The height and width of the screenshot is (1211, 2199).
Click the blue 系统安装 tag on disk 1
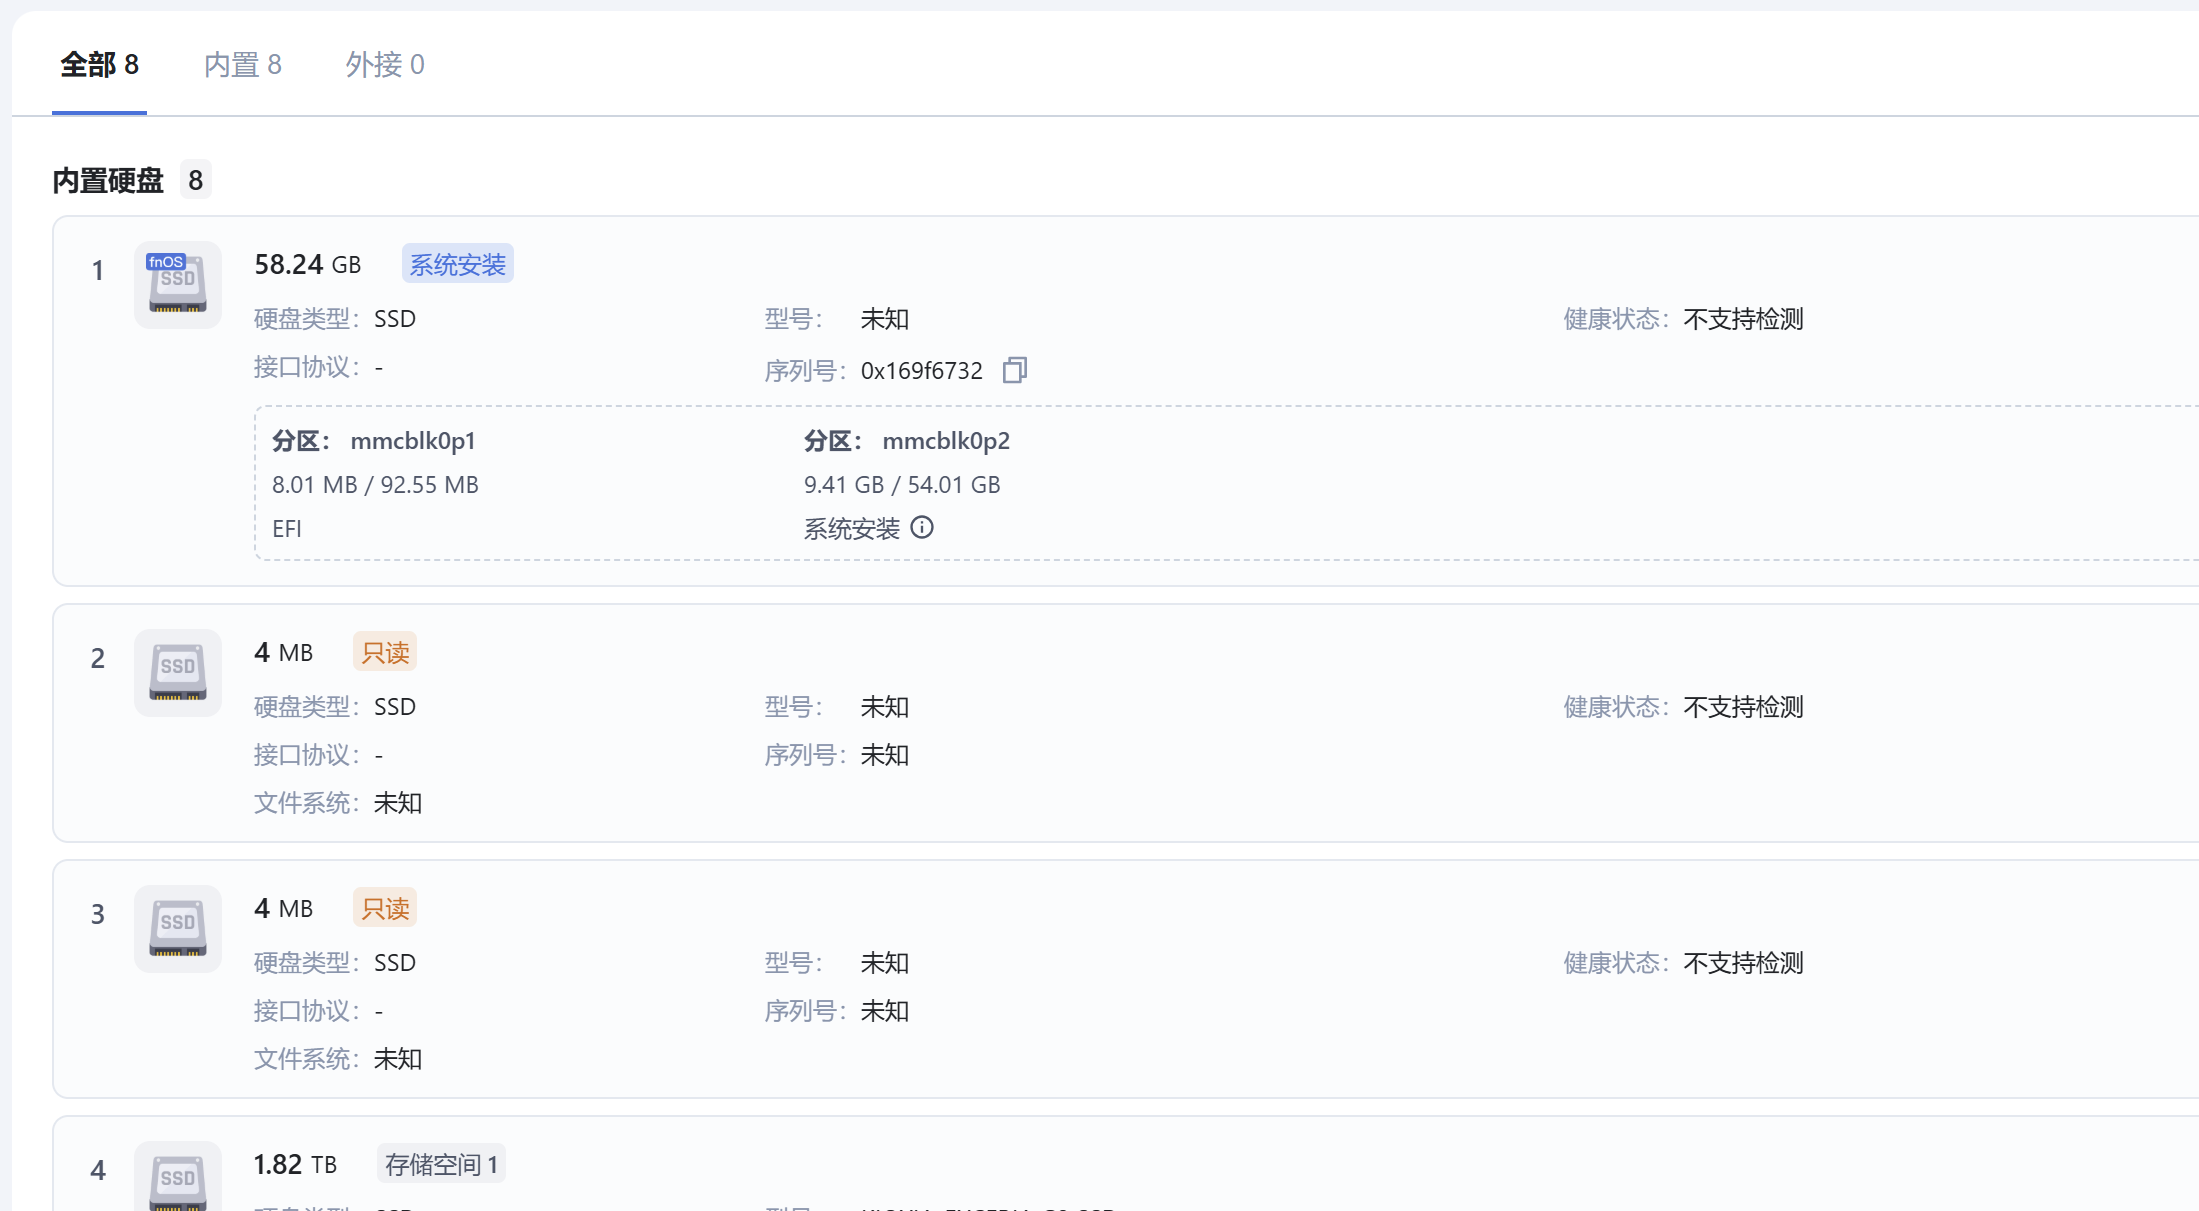pos(458,264)
